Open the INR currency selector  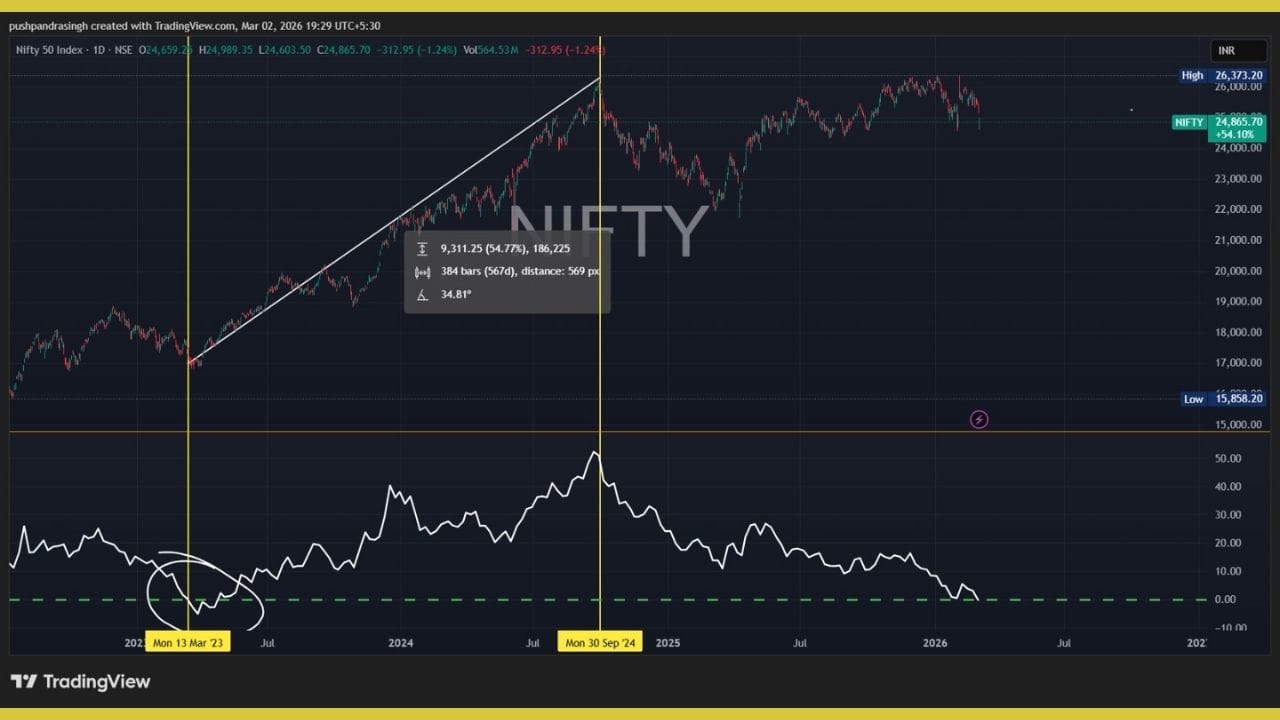(x=1225, y=50)
